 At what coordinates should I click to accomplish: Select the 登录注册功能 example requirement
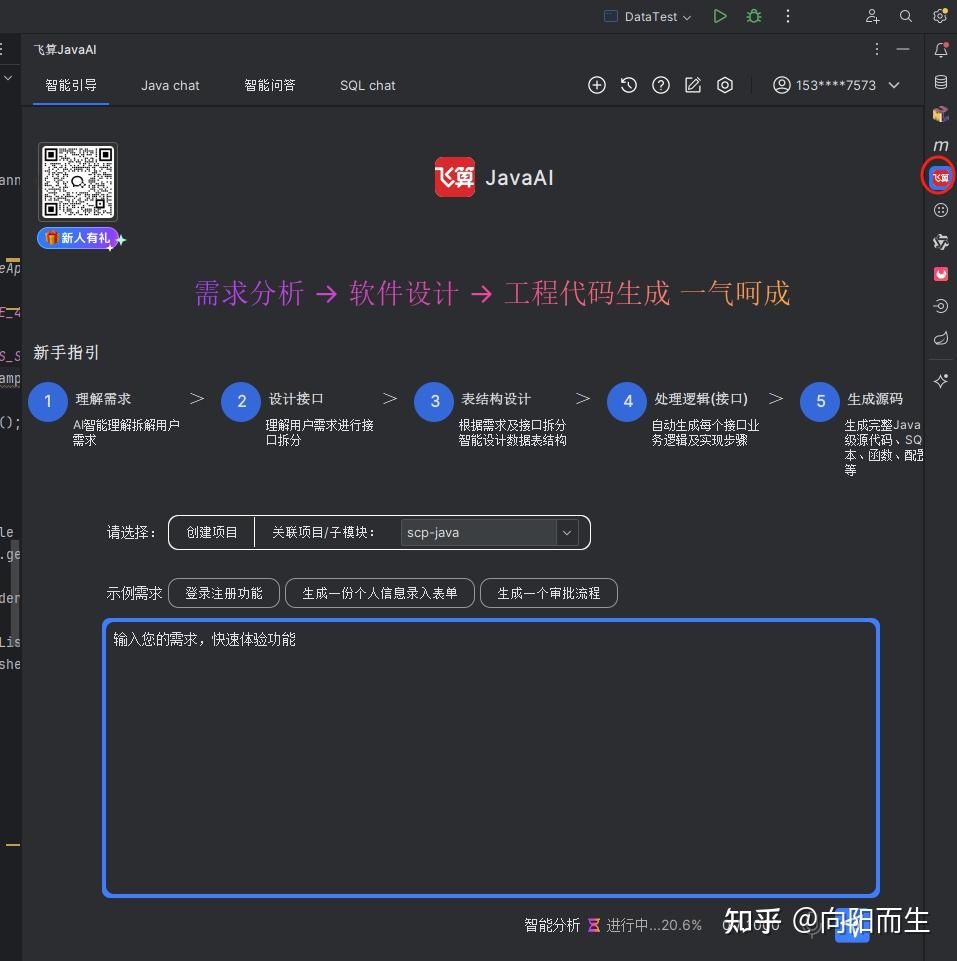[223, 592]
